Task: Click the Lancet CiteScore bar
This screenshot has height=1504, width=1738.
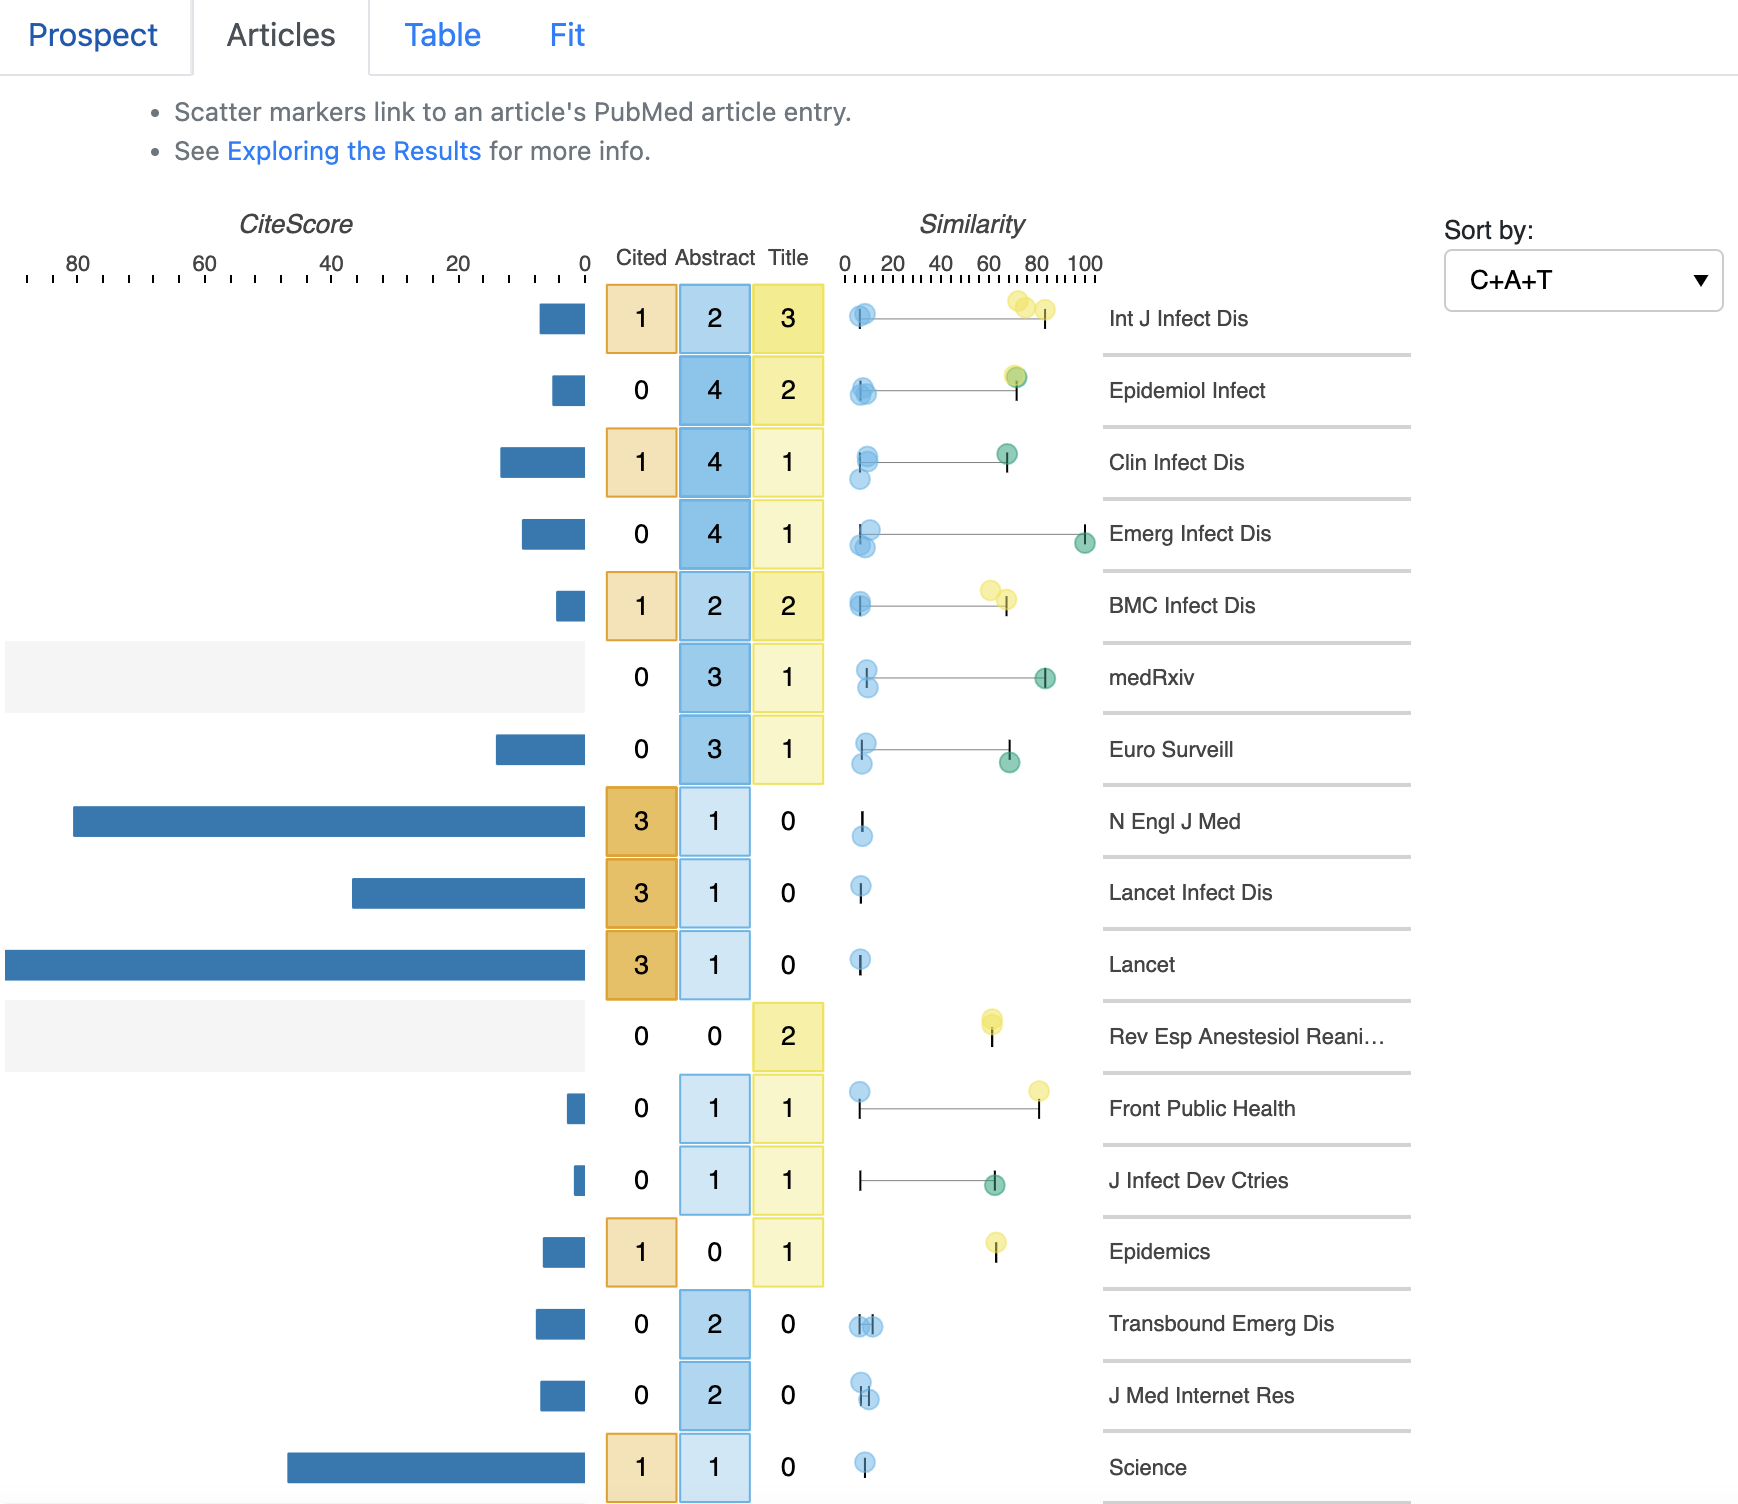Action: click(295, 965)
